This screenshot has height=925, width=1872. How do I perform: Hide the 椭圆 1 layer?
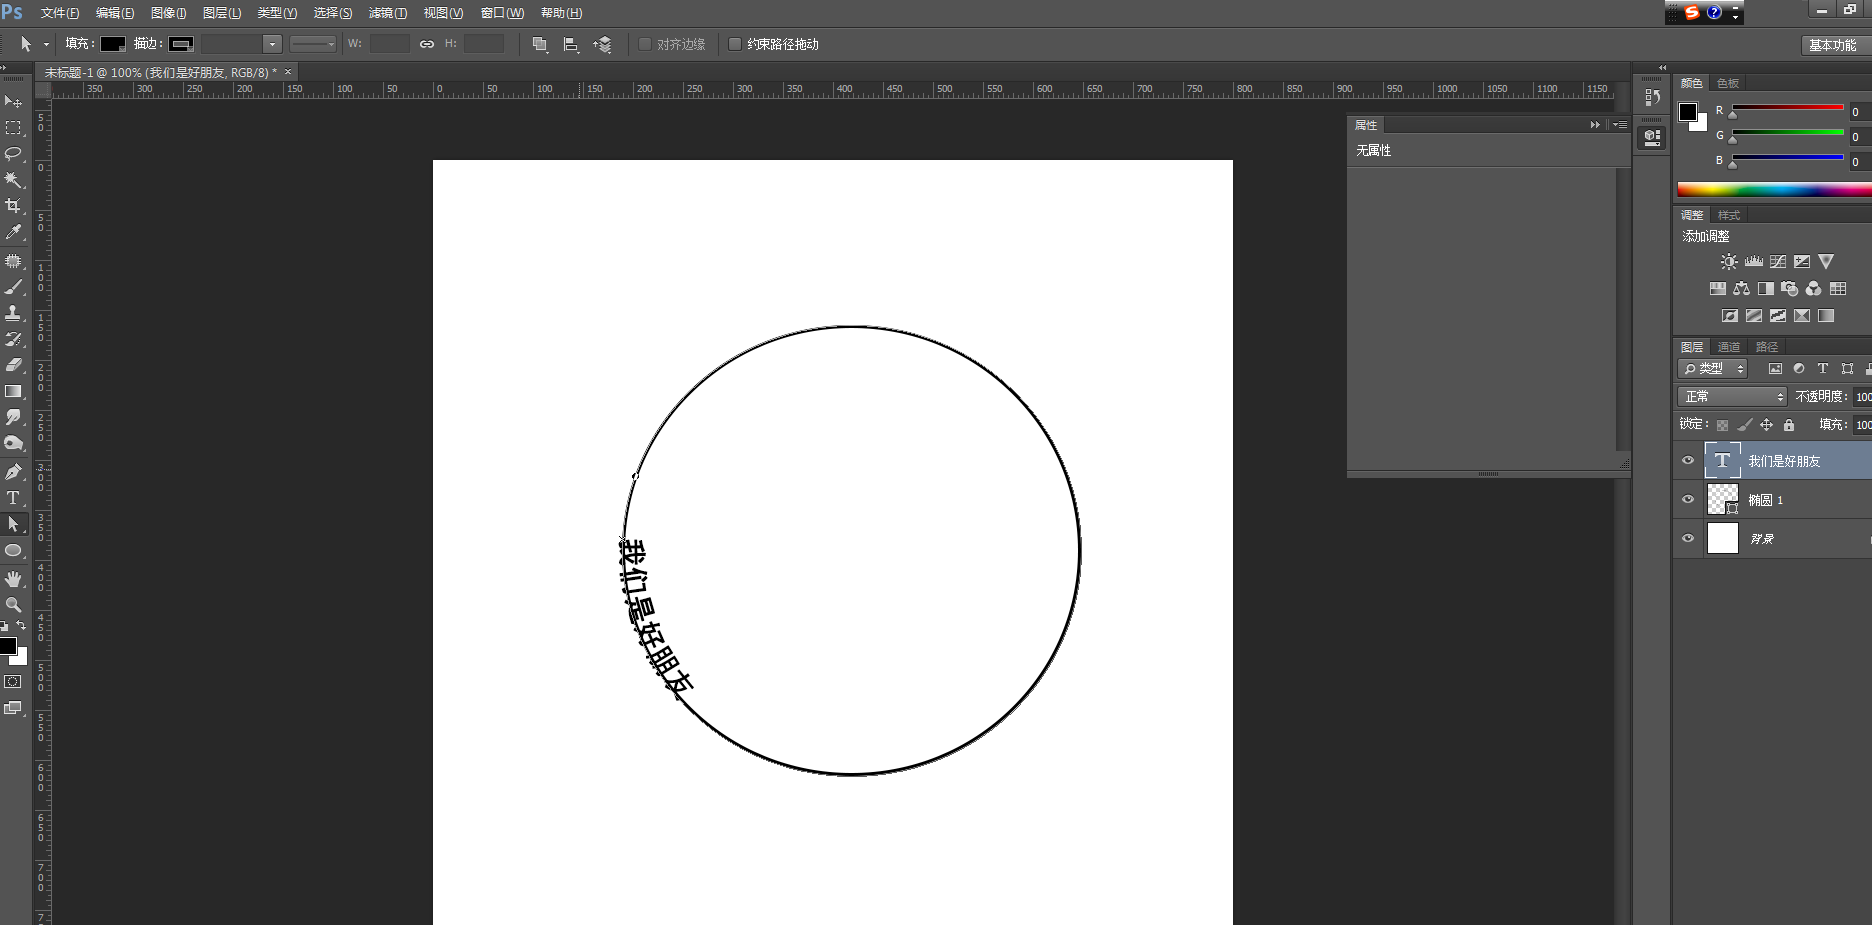click(x=1688, y=499)
